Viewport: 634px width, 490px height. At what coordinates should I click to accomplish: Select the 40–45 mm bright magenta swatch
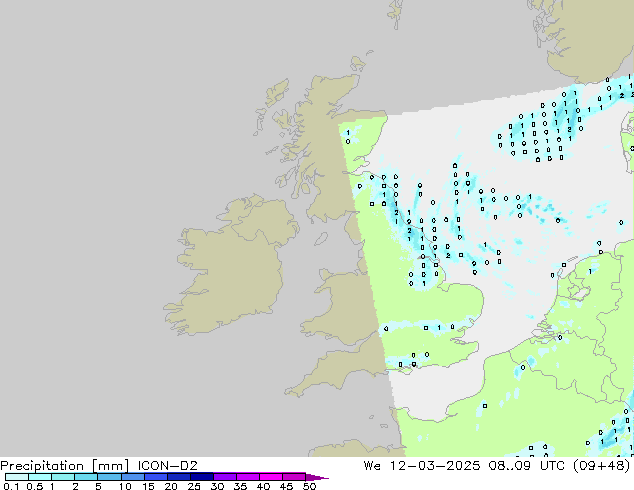[x=271, y=477]
